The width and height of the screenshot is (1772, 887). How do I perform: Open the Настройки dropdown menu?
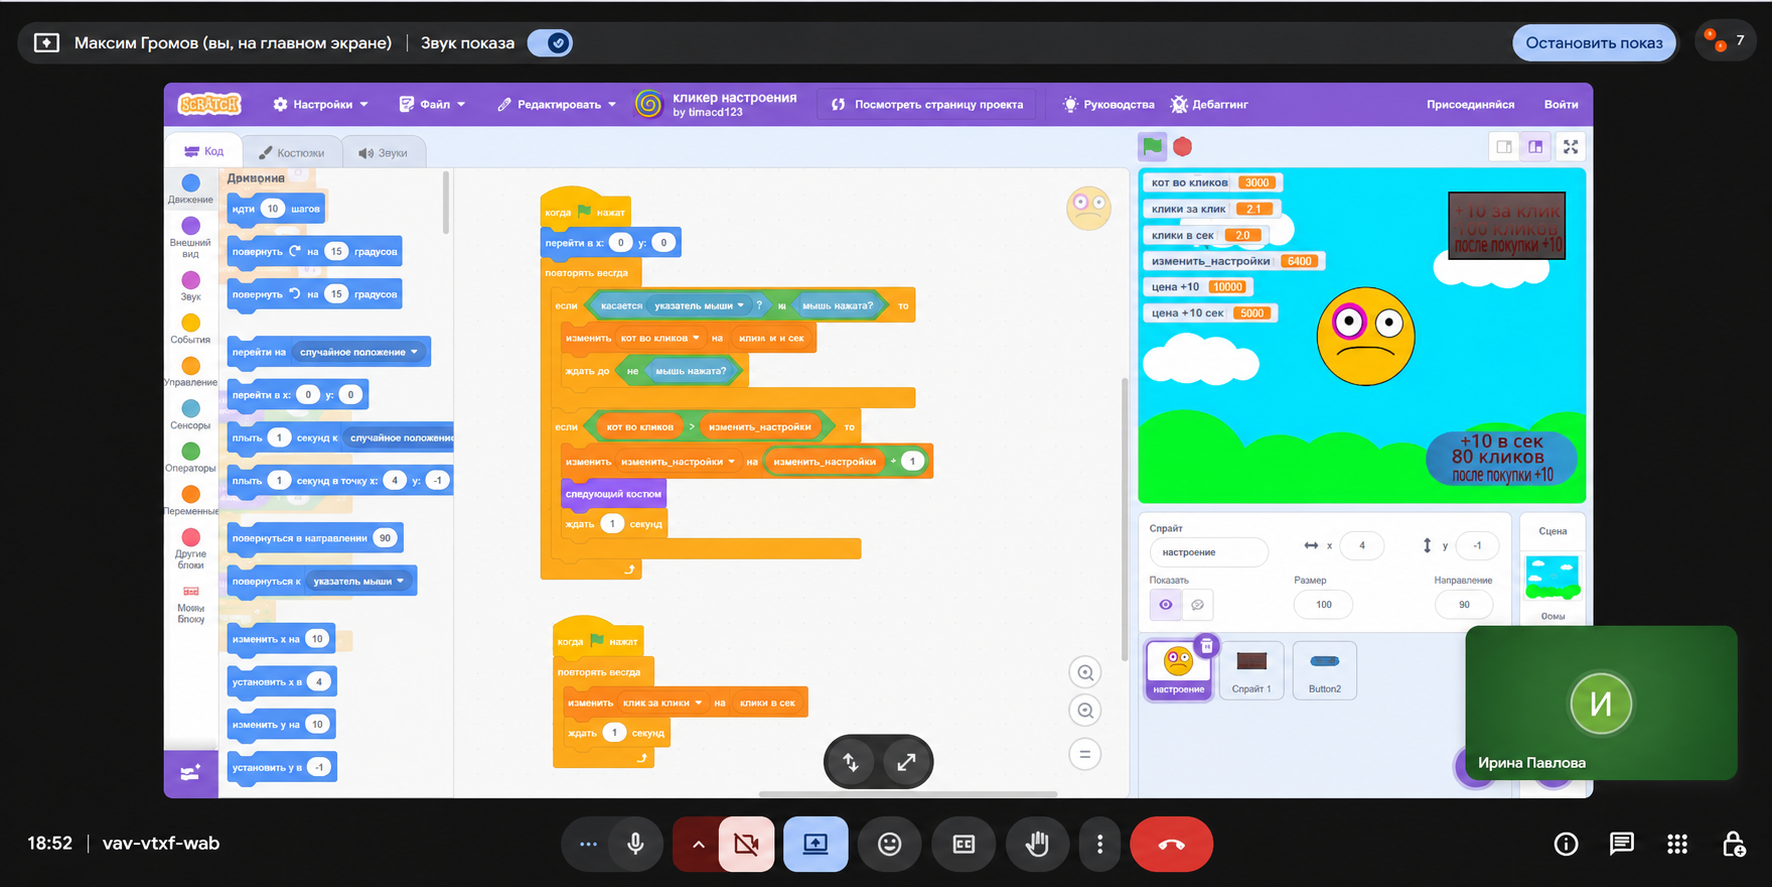click(x=321, y=104)
